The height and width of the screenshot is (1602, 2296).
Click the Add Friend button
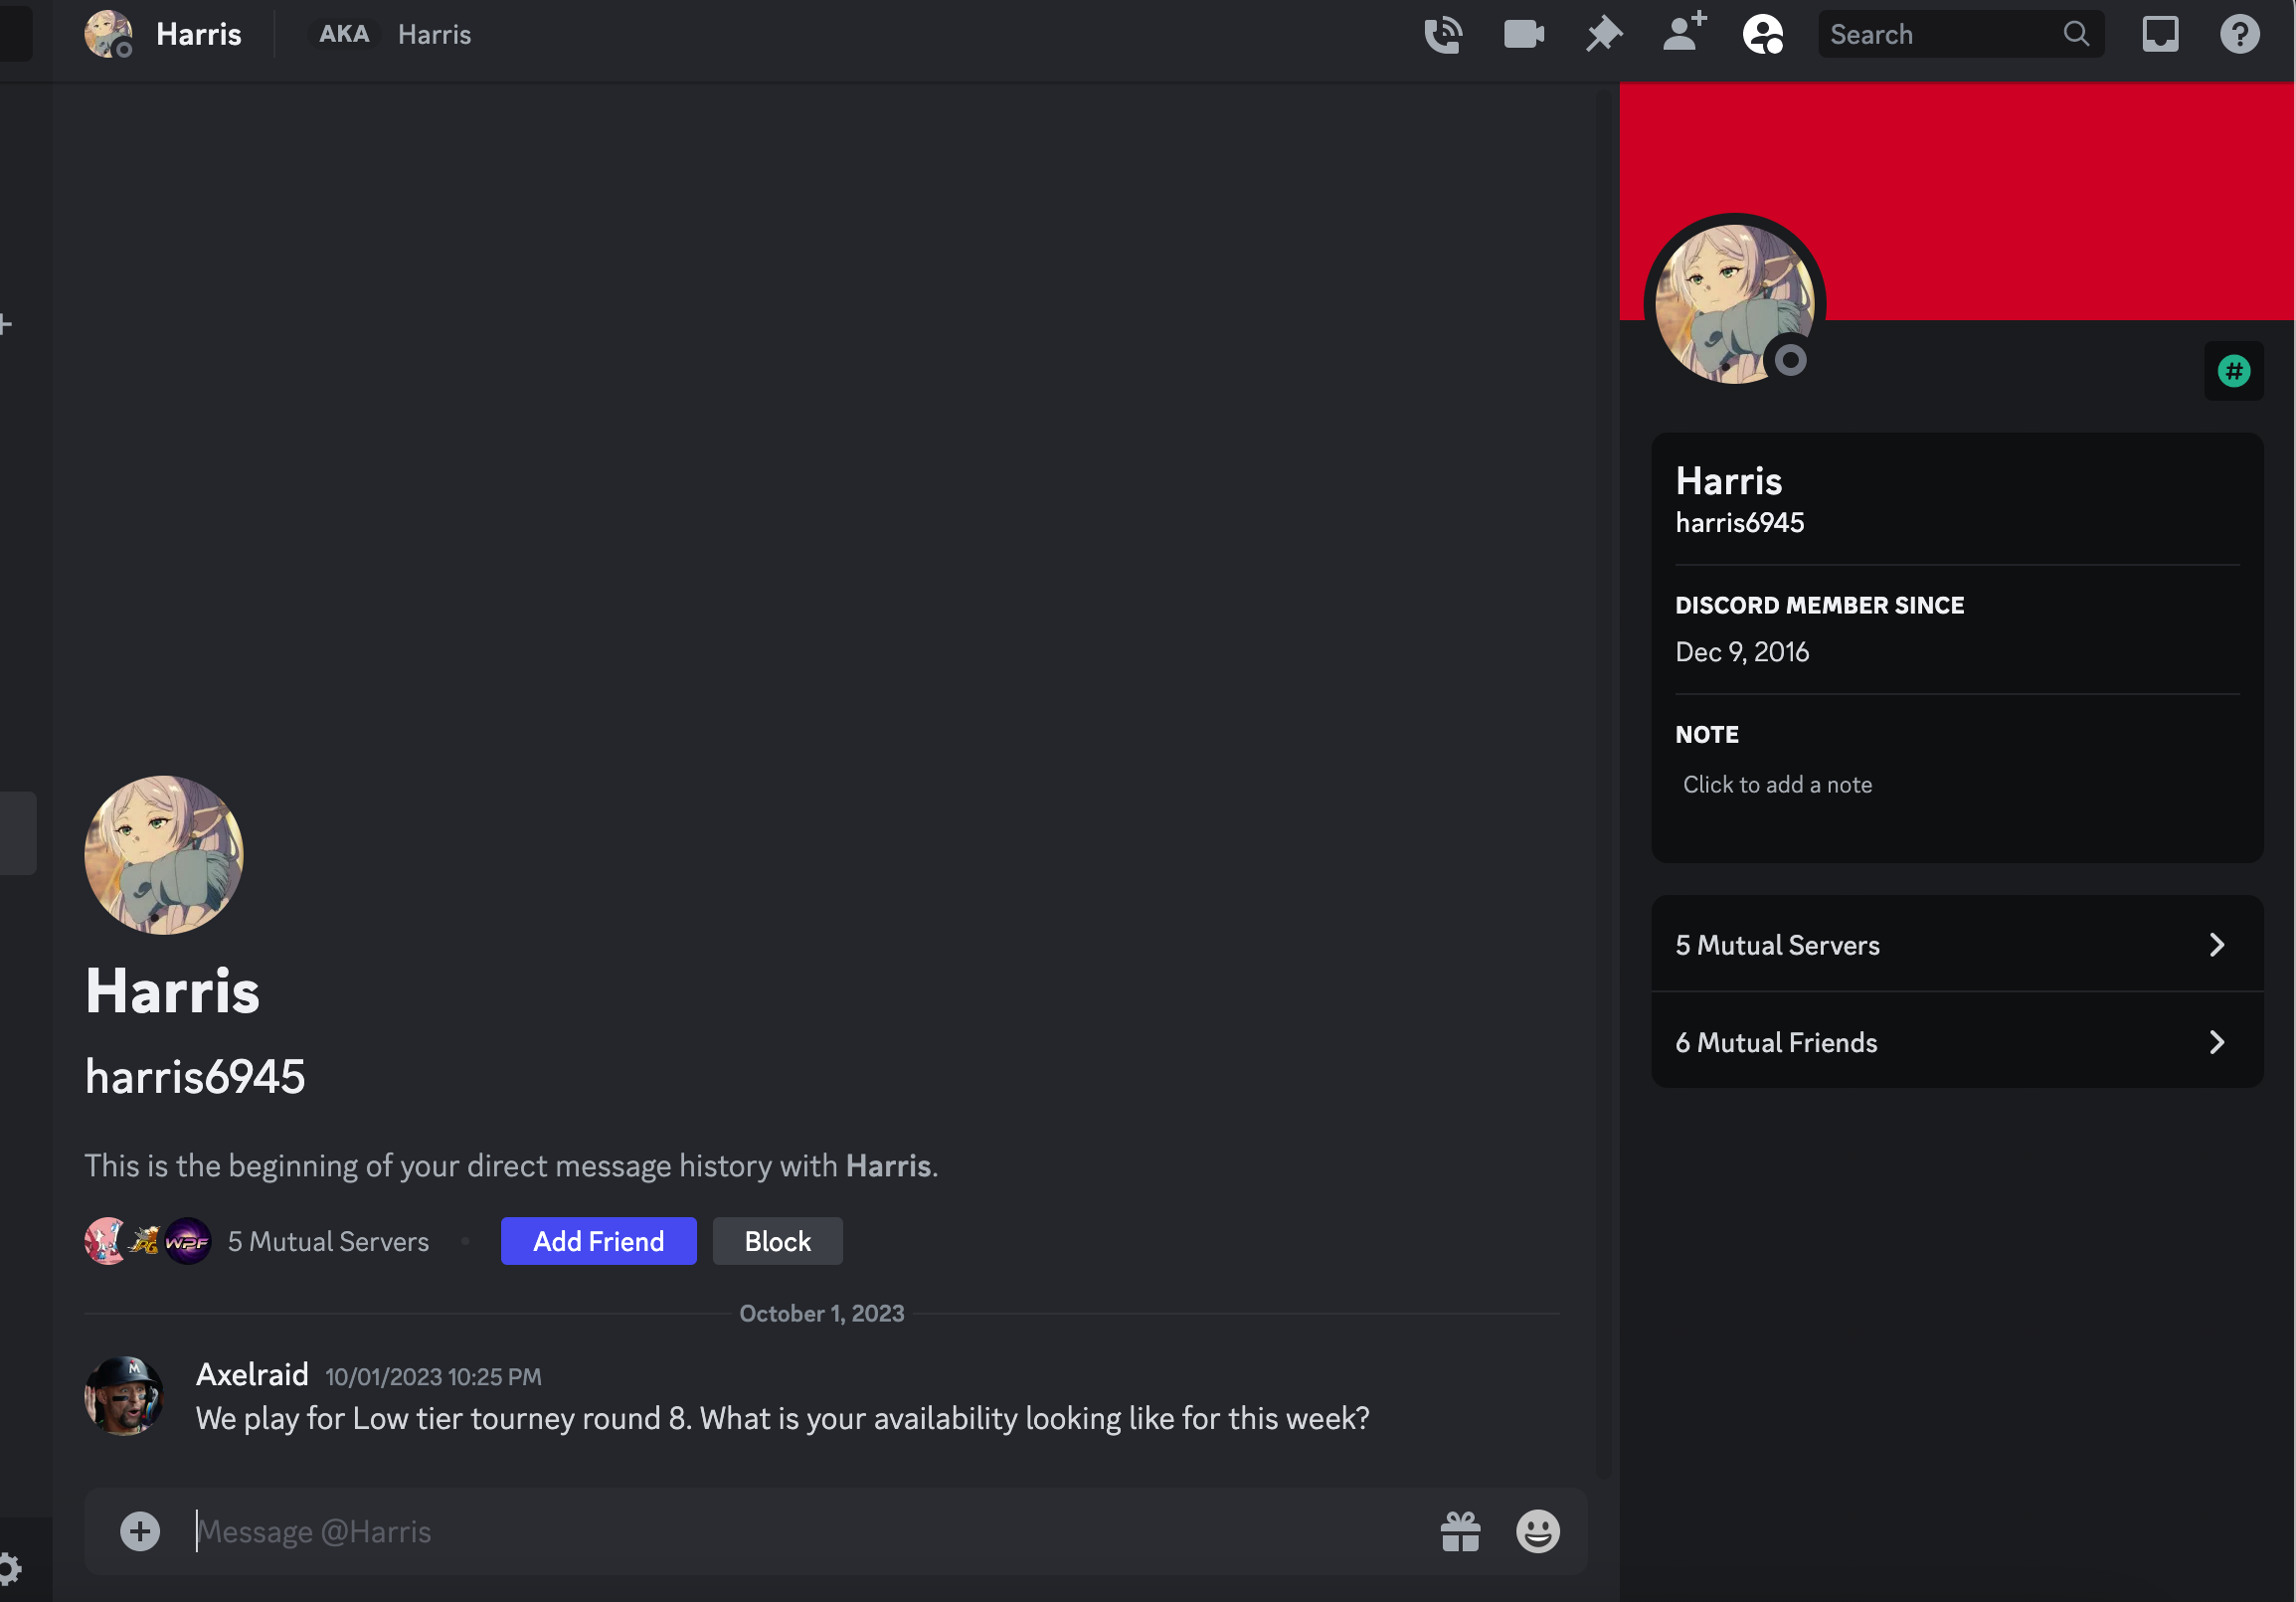[598, 1241]
